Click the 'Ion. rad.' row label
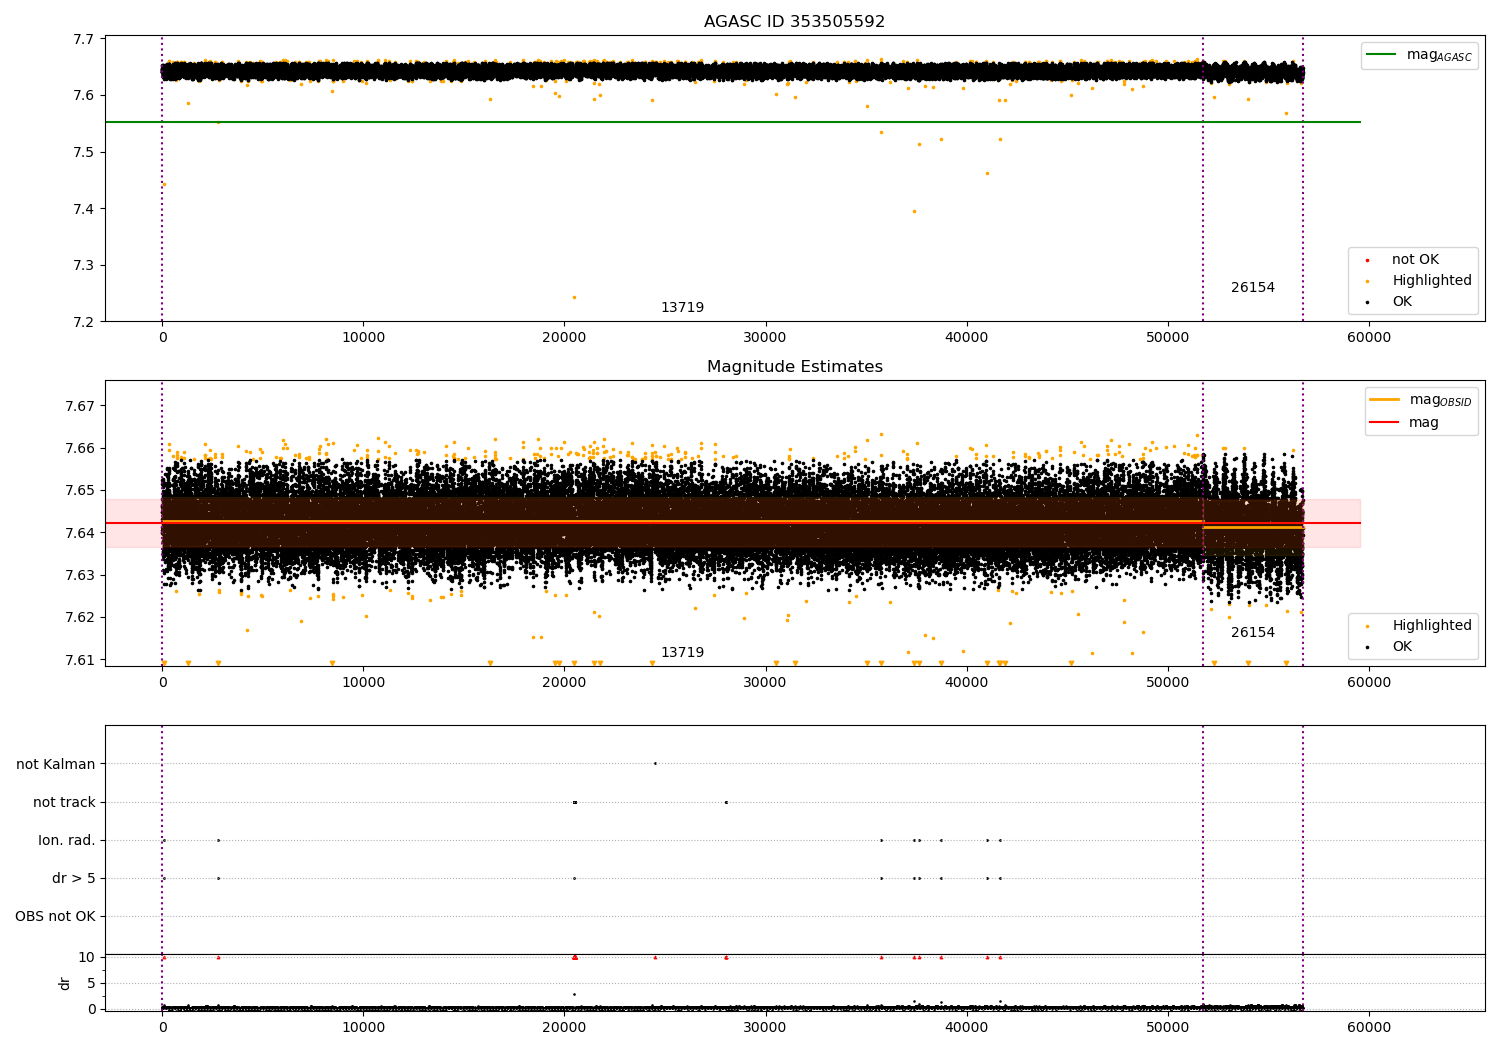 click(x=67, y=840)
